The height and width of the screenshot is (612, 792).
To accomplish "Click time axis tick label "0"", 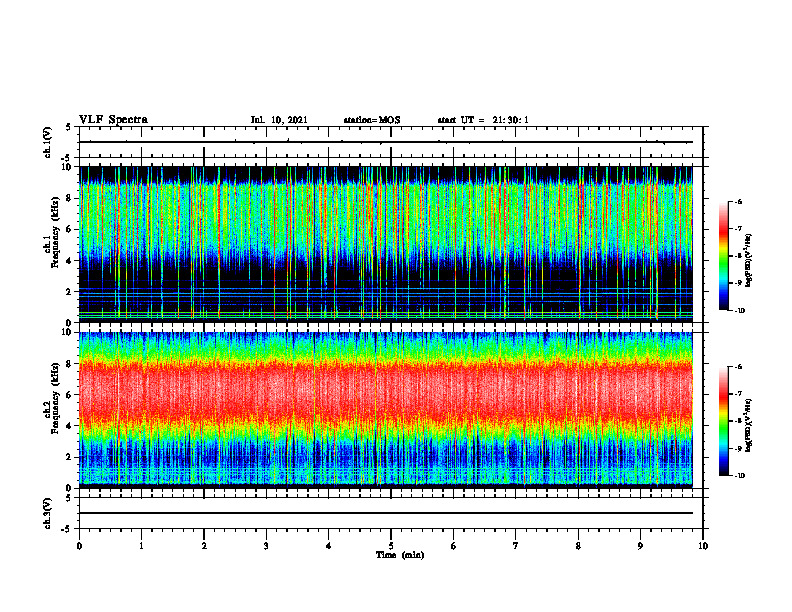I will [79, 546].
